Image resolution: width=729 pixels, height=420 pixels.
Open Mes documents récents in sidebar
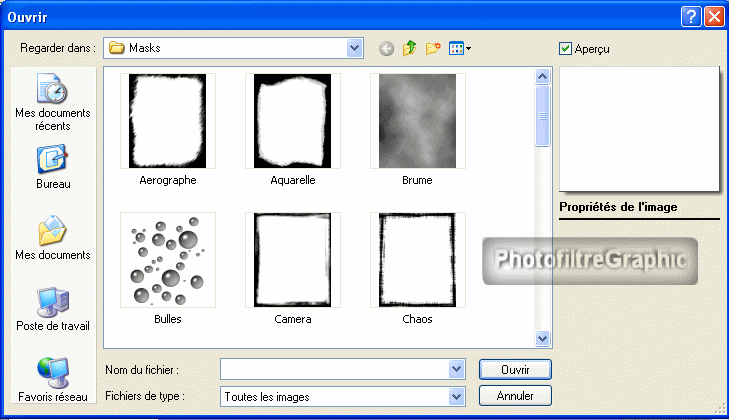[x=51, y=103]
